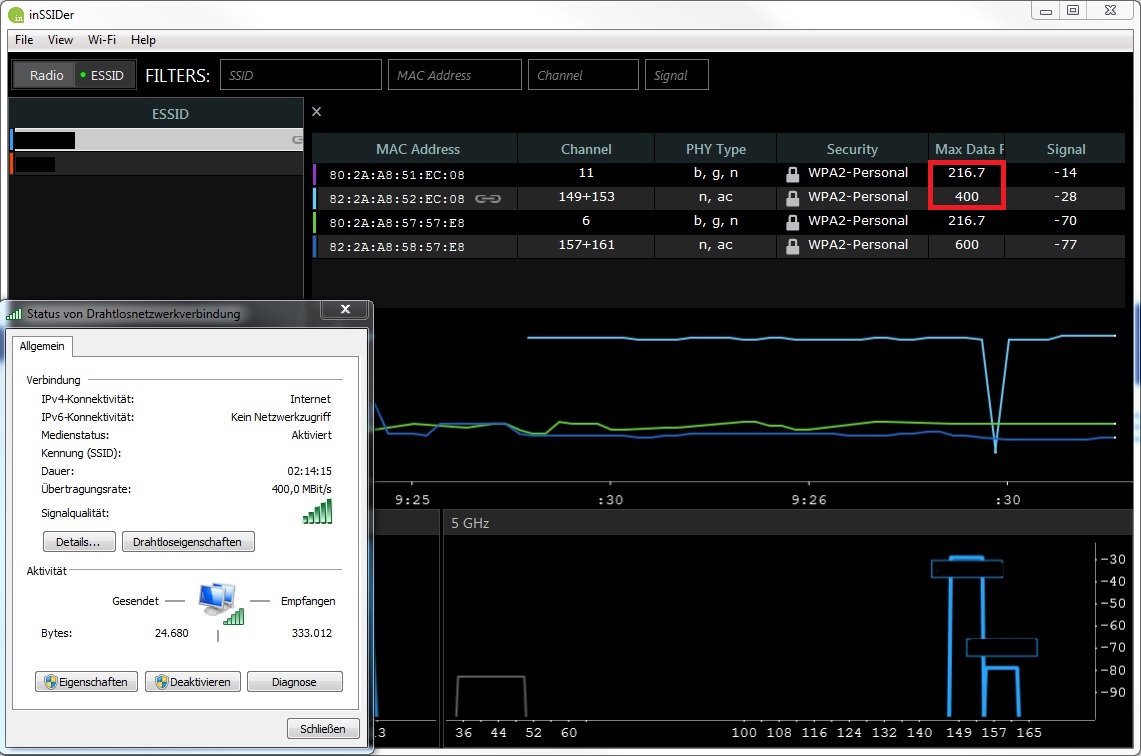Focus the Signal filter field
This screenshot has height=756, width=1141.
[x=677, y=75]
